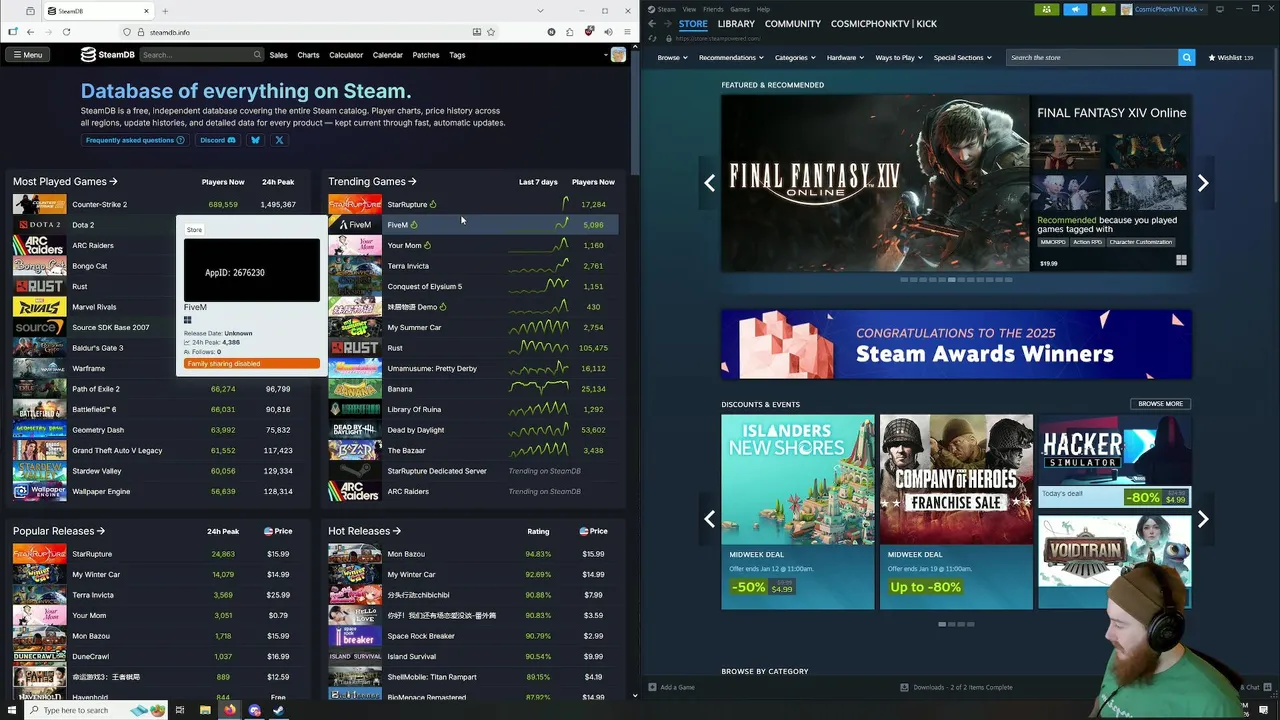This screenshot has width=1280, height=720.
Task: Open Steam notifications bell icon
Action: point(1103,9)
